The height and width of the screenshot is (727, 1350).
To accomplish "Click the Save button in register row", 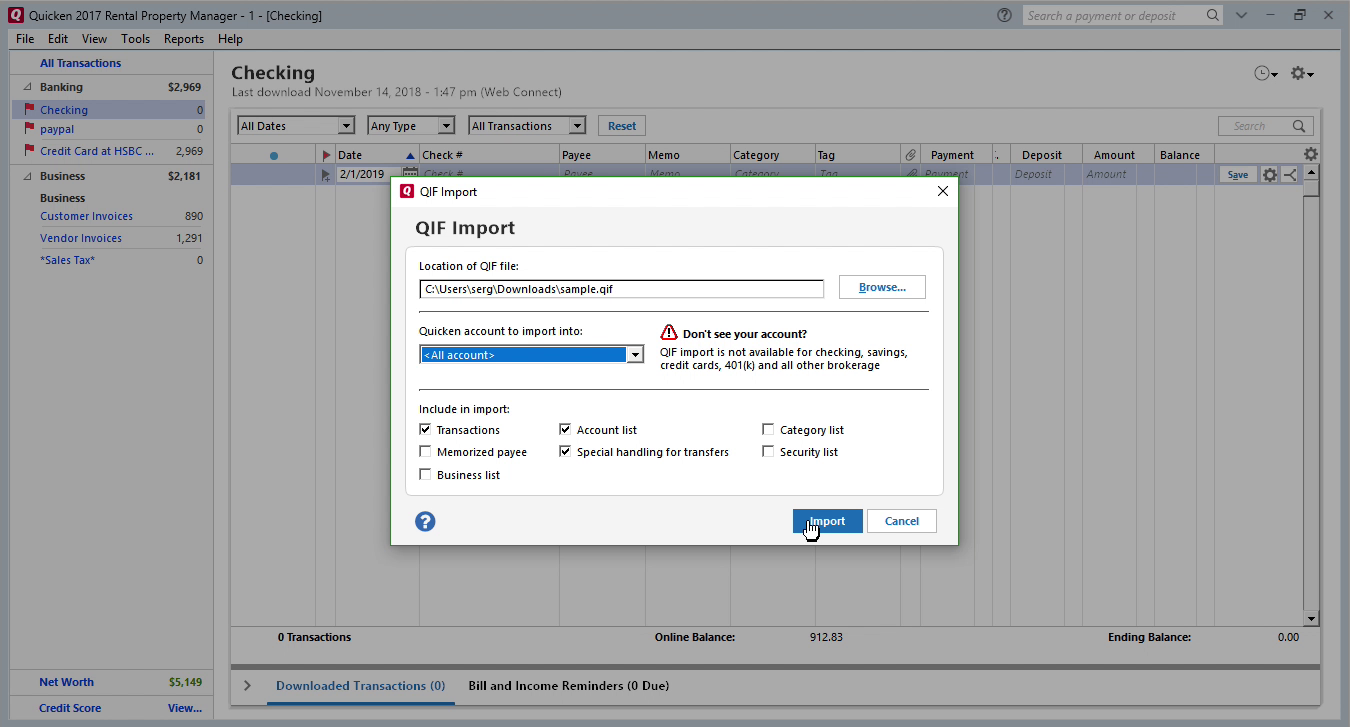I will point(1238,174).
